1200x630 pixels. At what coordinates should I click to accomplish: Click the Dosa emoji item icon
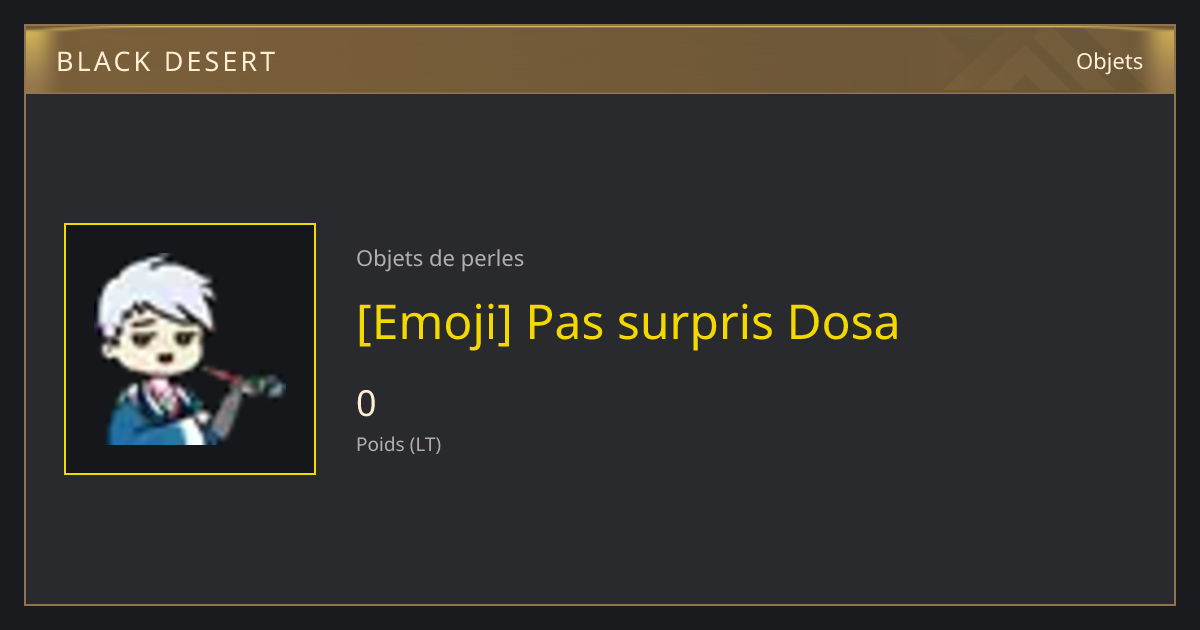190,349
